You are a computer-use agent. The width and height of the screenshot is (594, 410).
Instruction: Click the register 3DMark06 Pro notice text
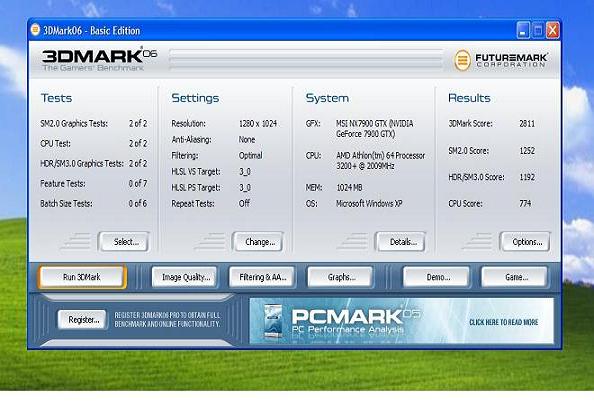[167, 320]
